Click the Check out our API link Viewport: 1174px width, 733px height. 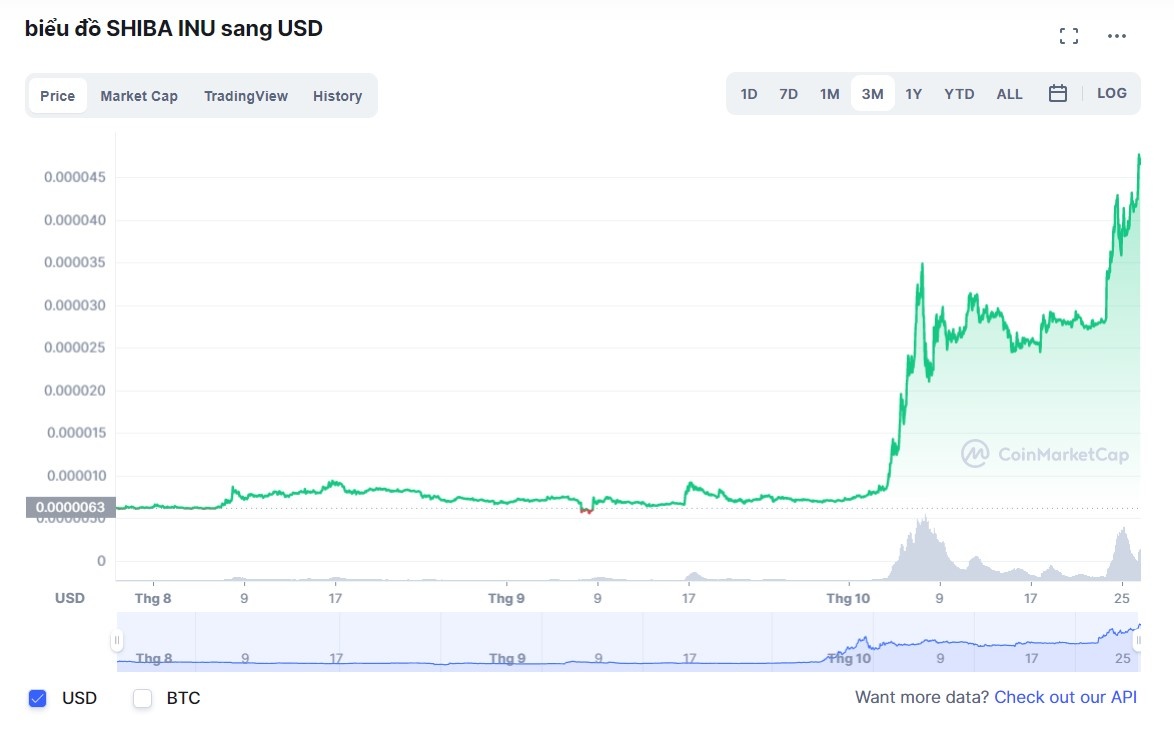click(1065, 697)
